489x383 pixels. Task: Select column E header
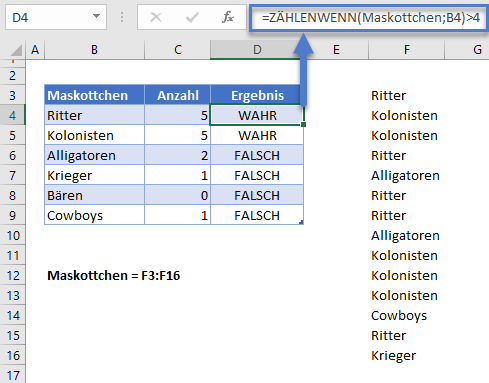tap(336, 50)
